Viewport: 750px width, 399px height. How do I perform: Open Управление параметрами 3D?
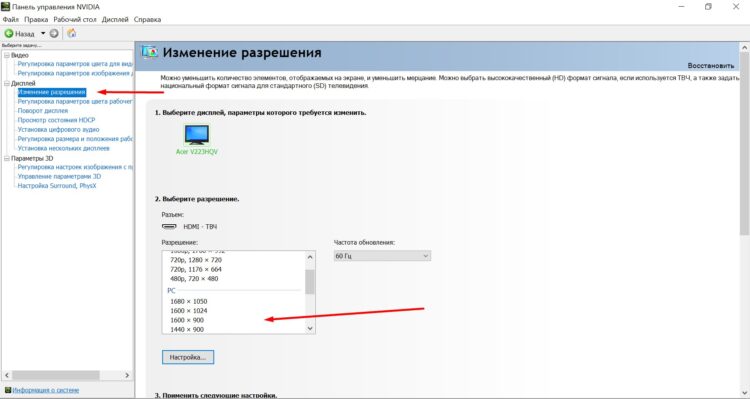(x=59, y=176)
